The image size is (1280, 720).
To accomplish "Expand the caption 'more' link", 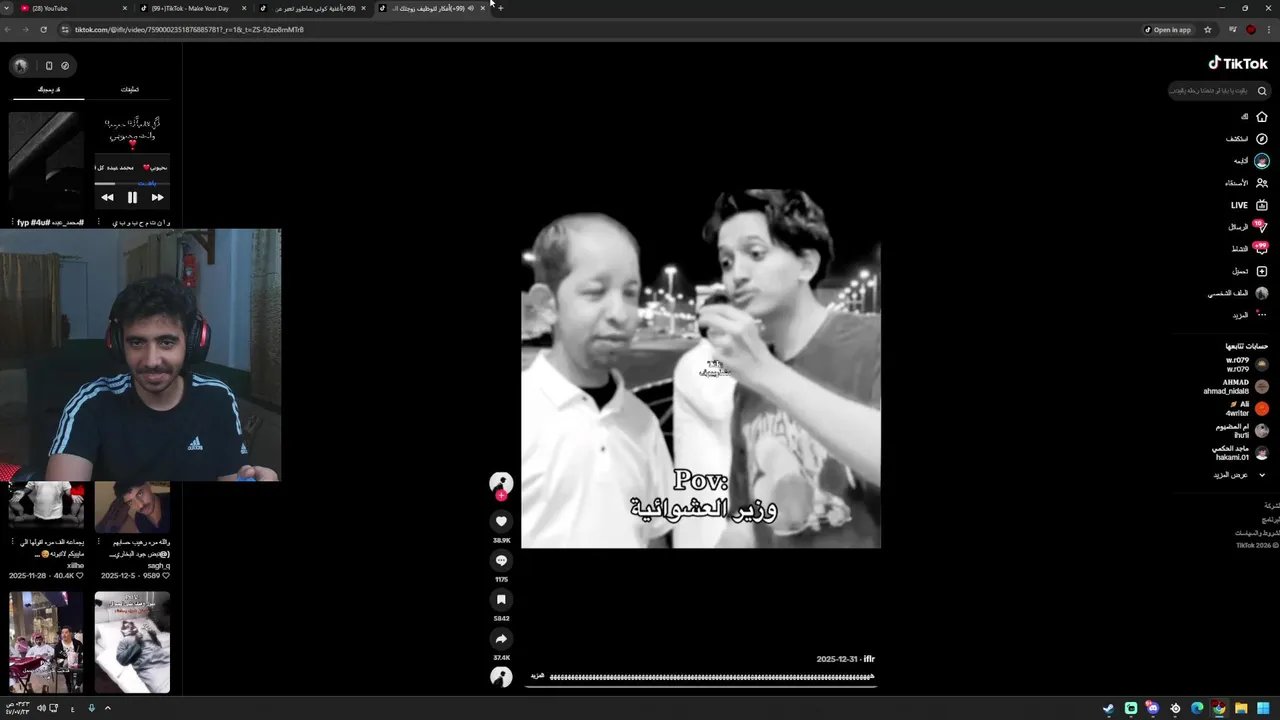I will click(537, 677).
